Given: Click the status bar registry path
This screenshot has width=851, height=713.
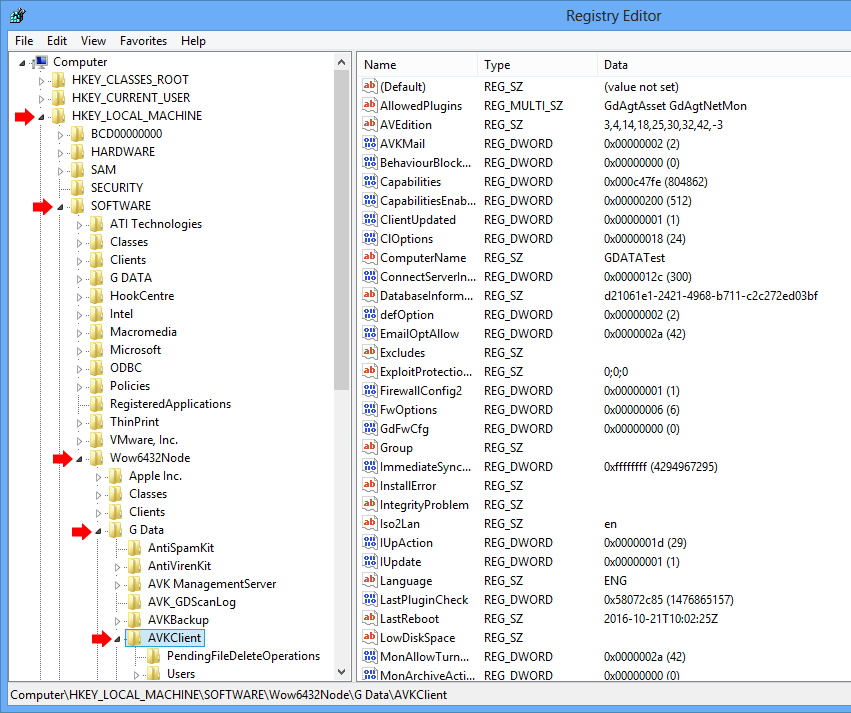Looking at the screenshot, I should coord(228,695).
